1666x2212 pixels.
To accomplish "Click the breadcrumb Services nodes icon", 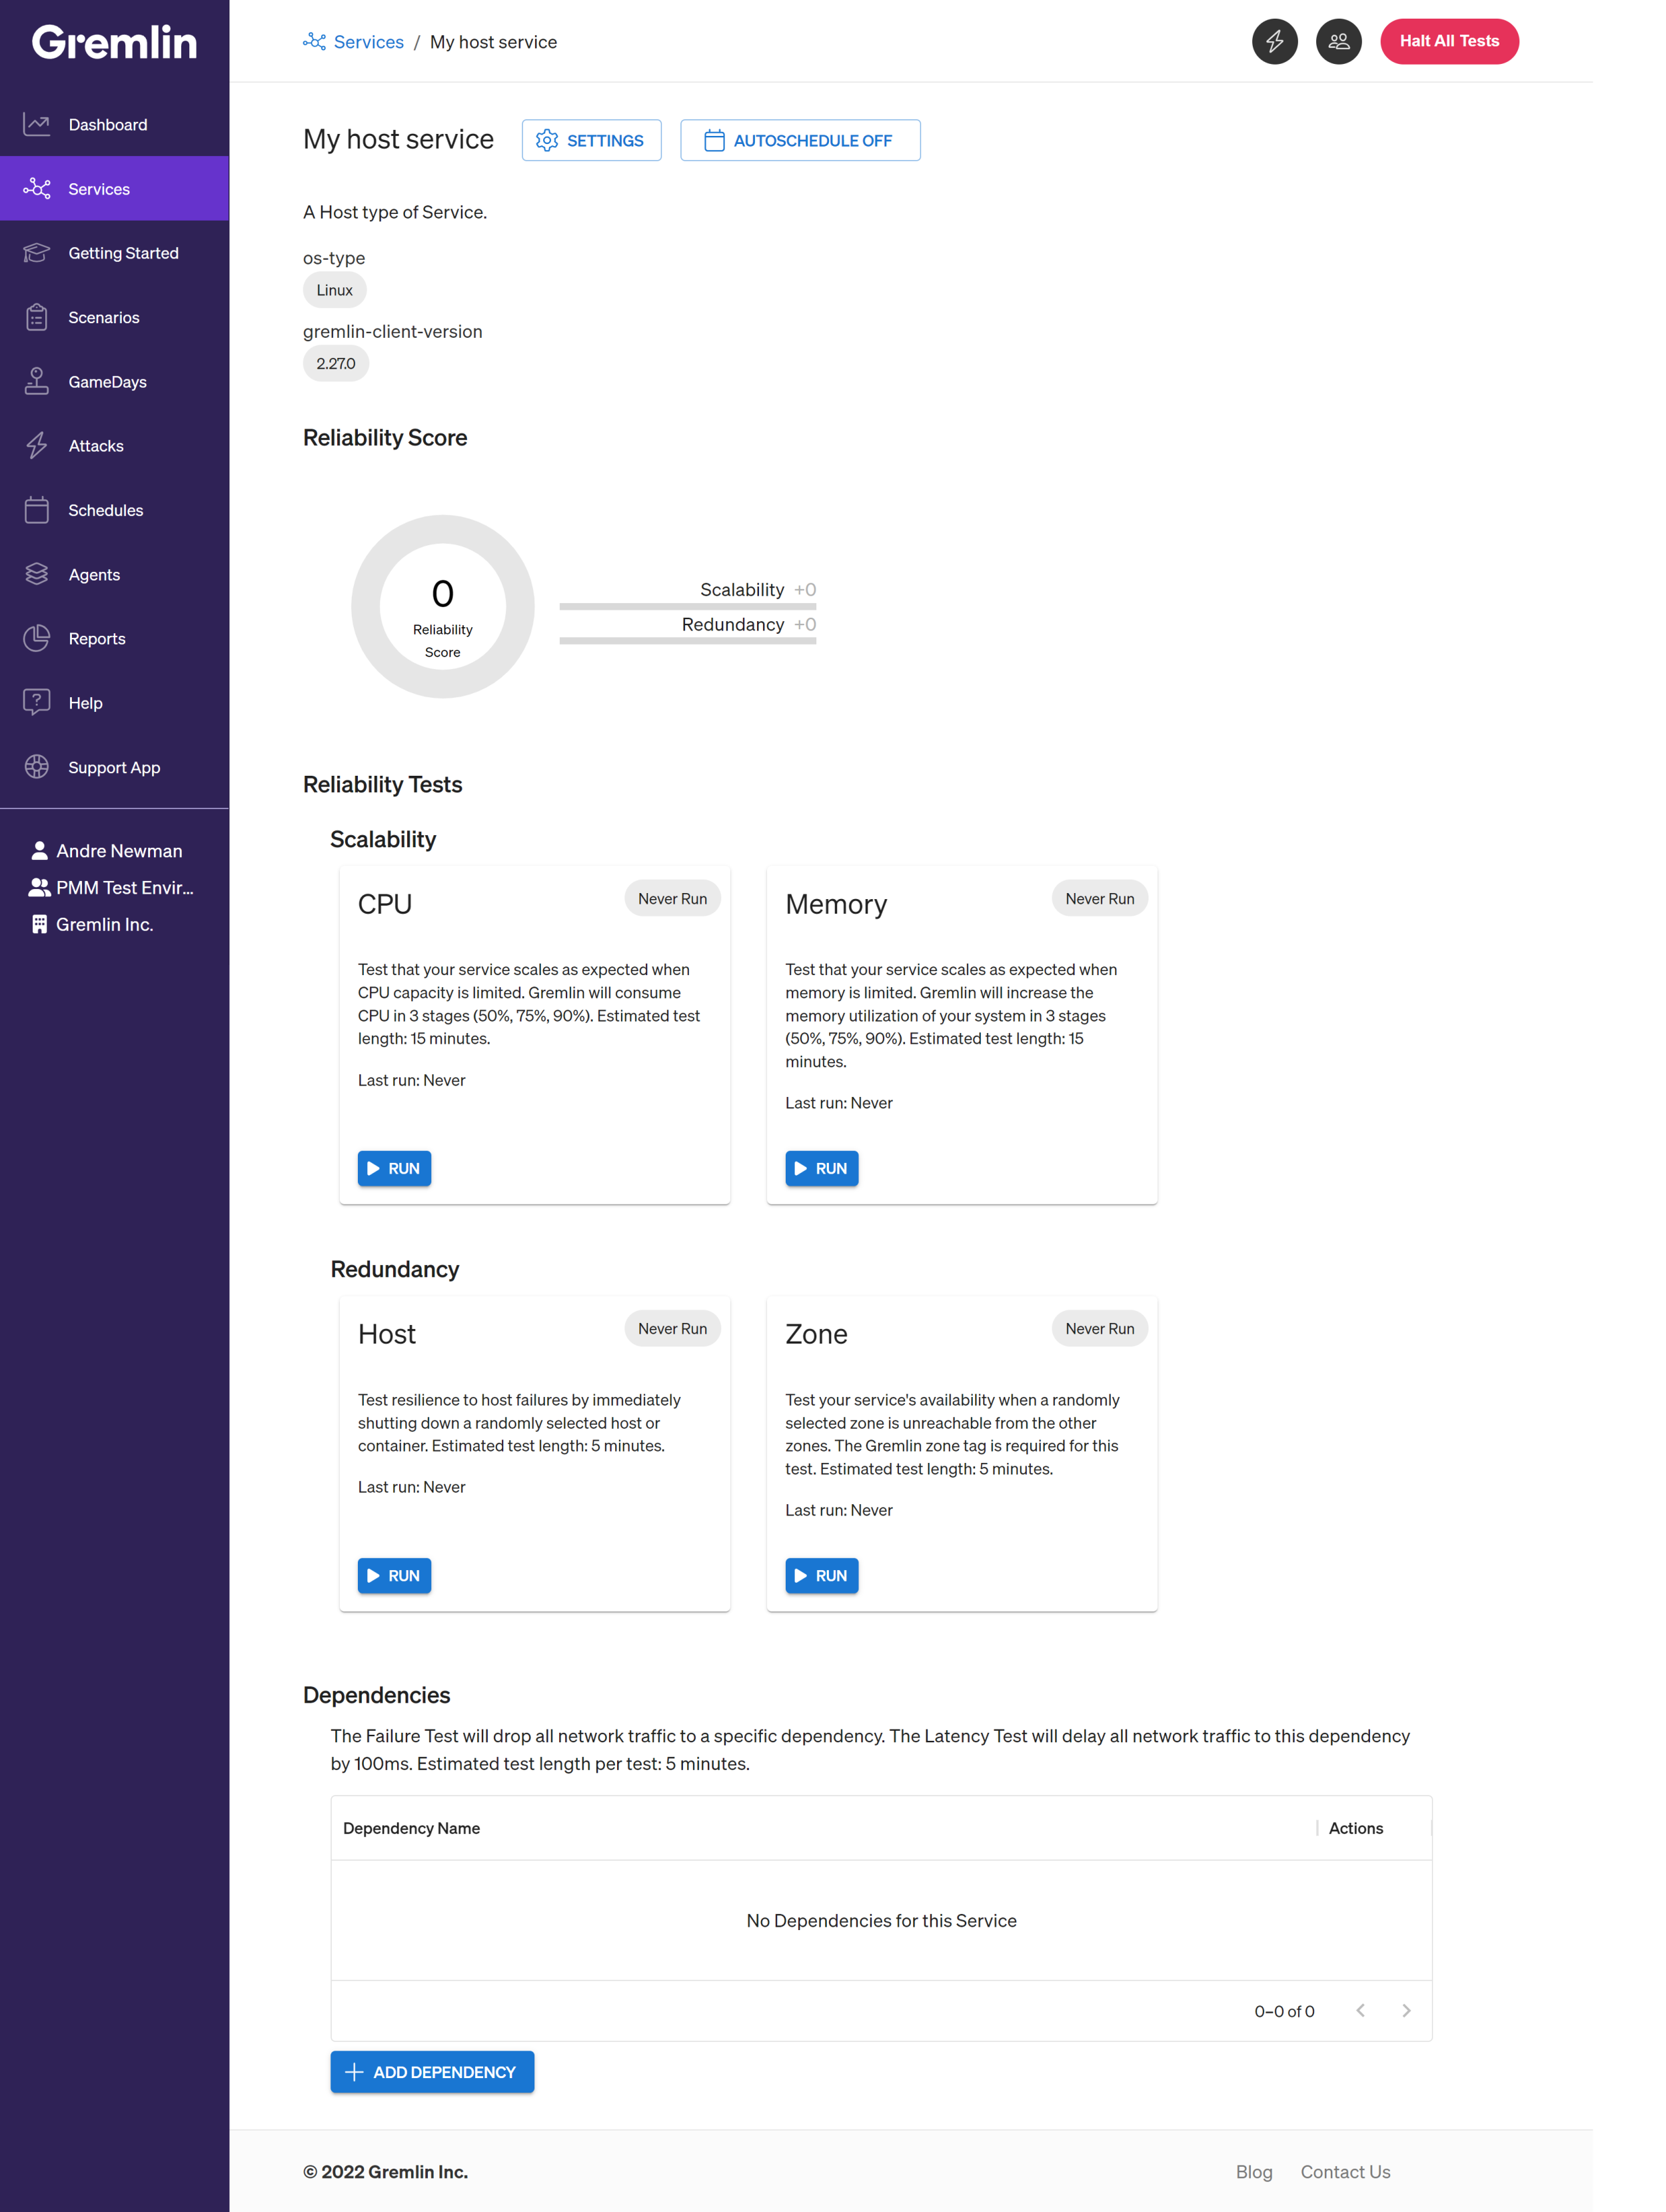I will (314, 41).
